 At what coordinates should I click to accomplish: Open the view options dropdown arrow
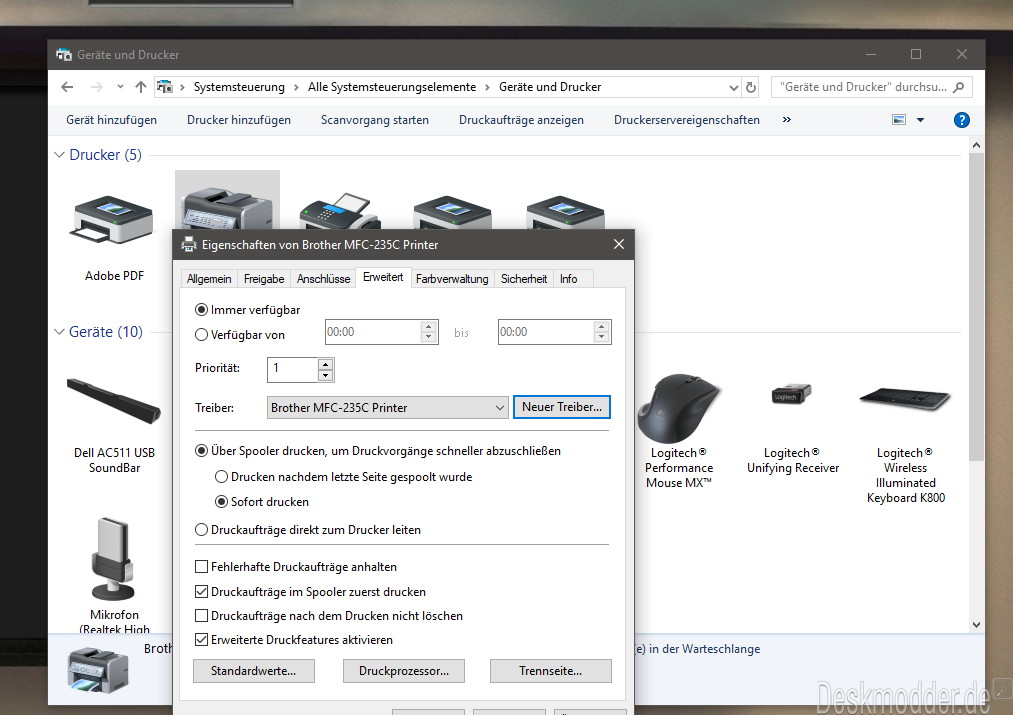click(921, 120)
